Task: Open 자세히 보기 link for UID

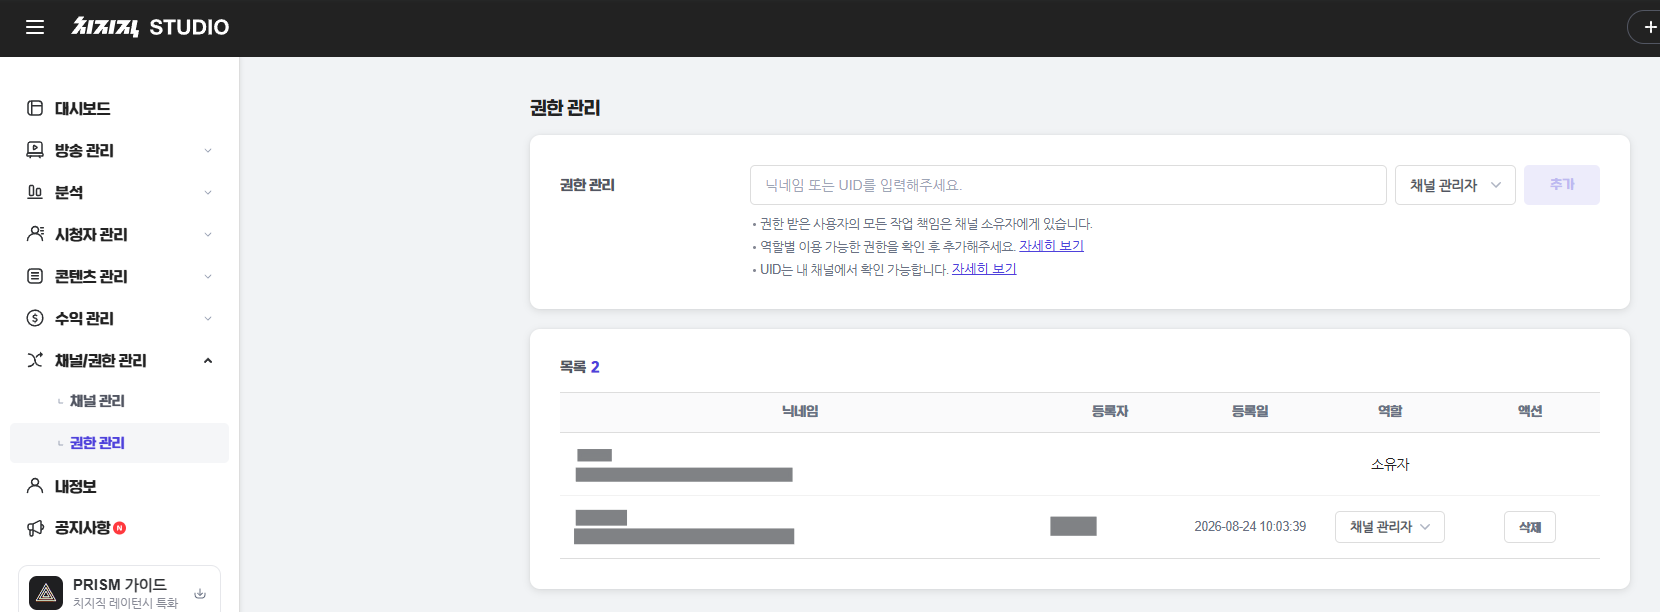Action: pyautogui.click(x=984, y=269)
